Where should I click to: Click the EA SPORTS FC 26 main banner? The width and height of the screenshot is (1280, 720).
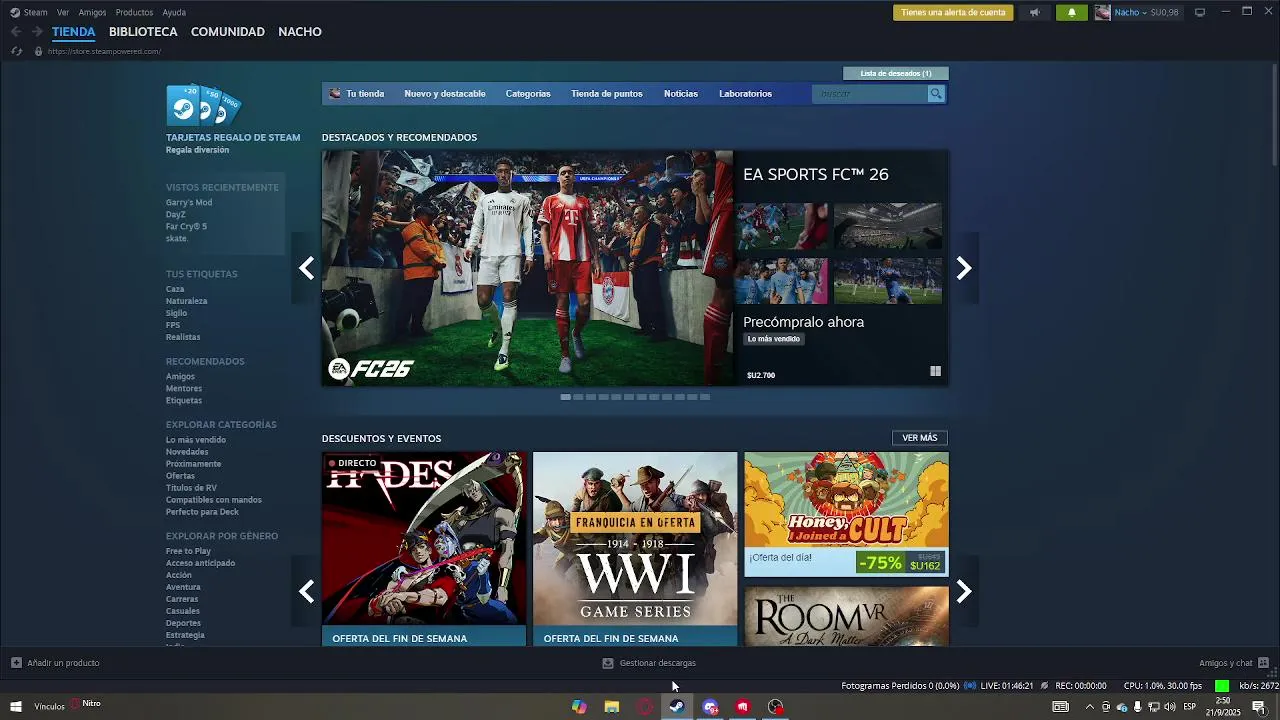coord(527,268)
